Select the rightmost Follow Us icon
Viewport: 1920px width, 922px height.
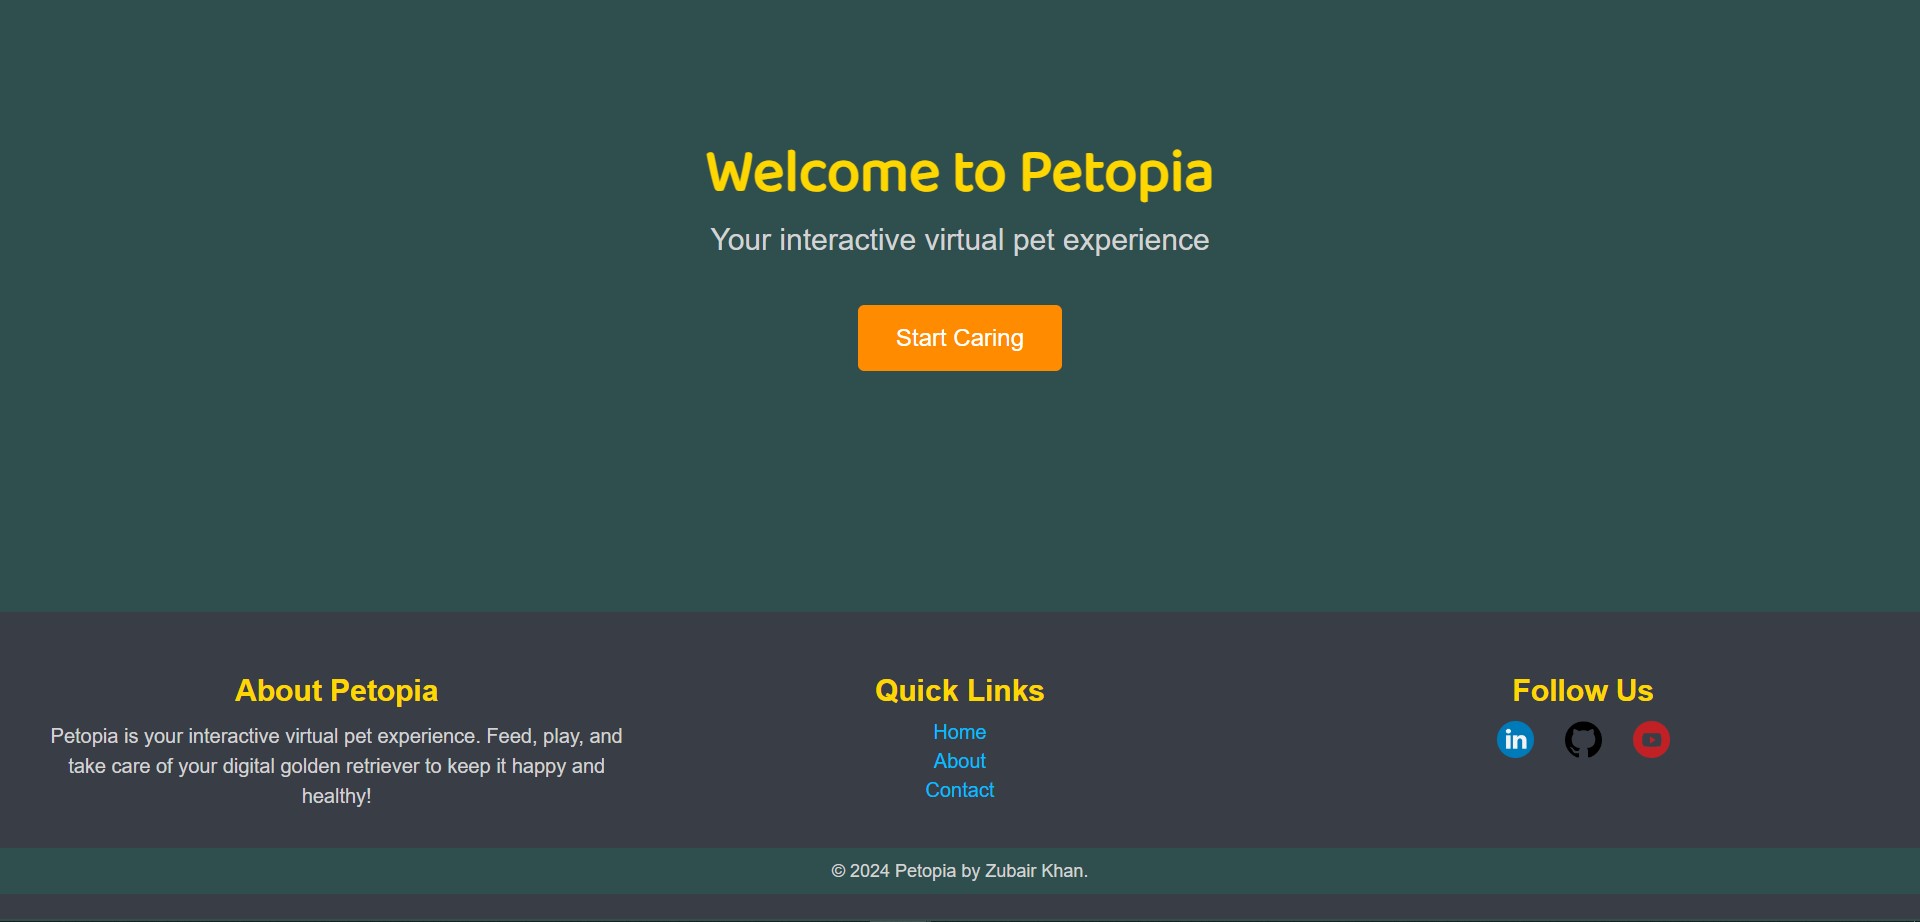click(x=1651, y=739)
